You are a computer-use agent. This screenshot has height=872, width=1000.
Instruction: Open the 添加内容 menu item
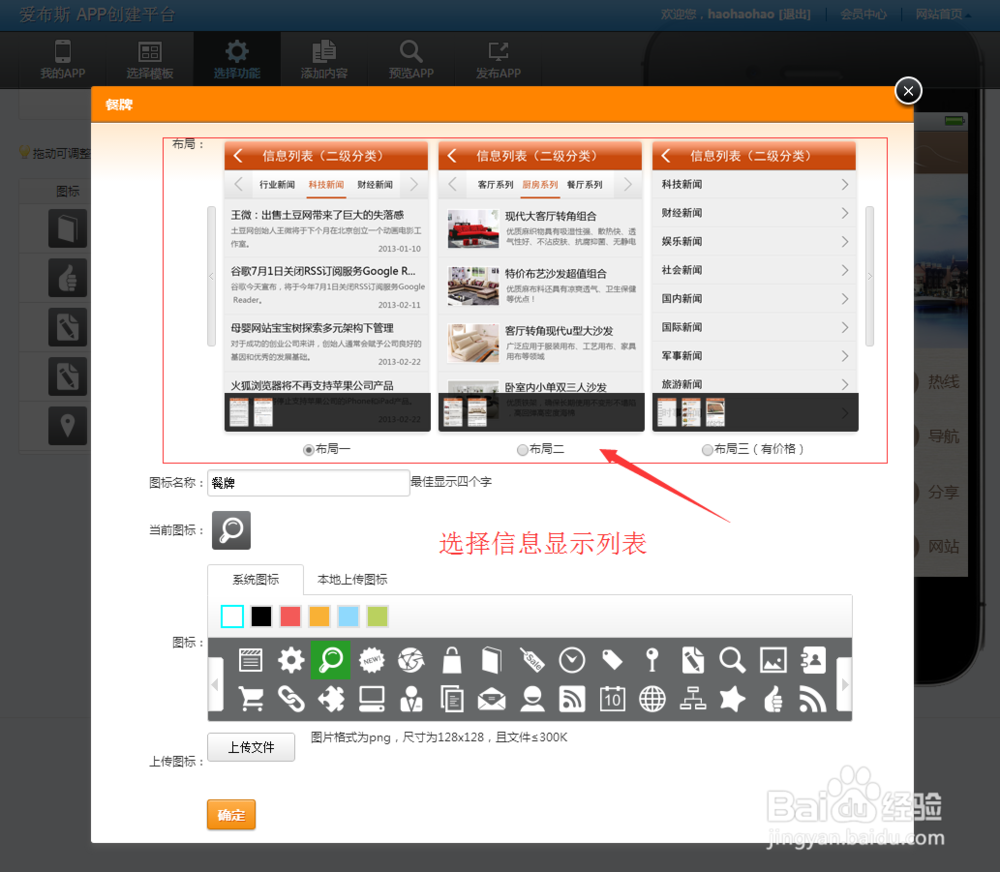[323, 59]
